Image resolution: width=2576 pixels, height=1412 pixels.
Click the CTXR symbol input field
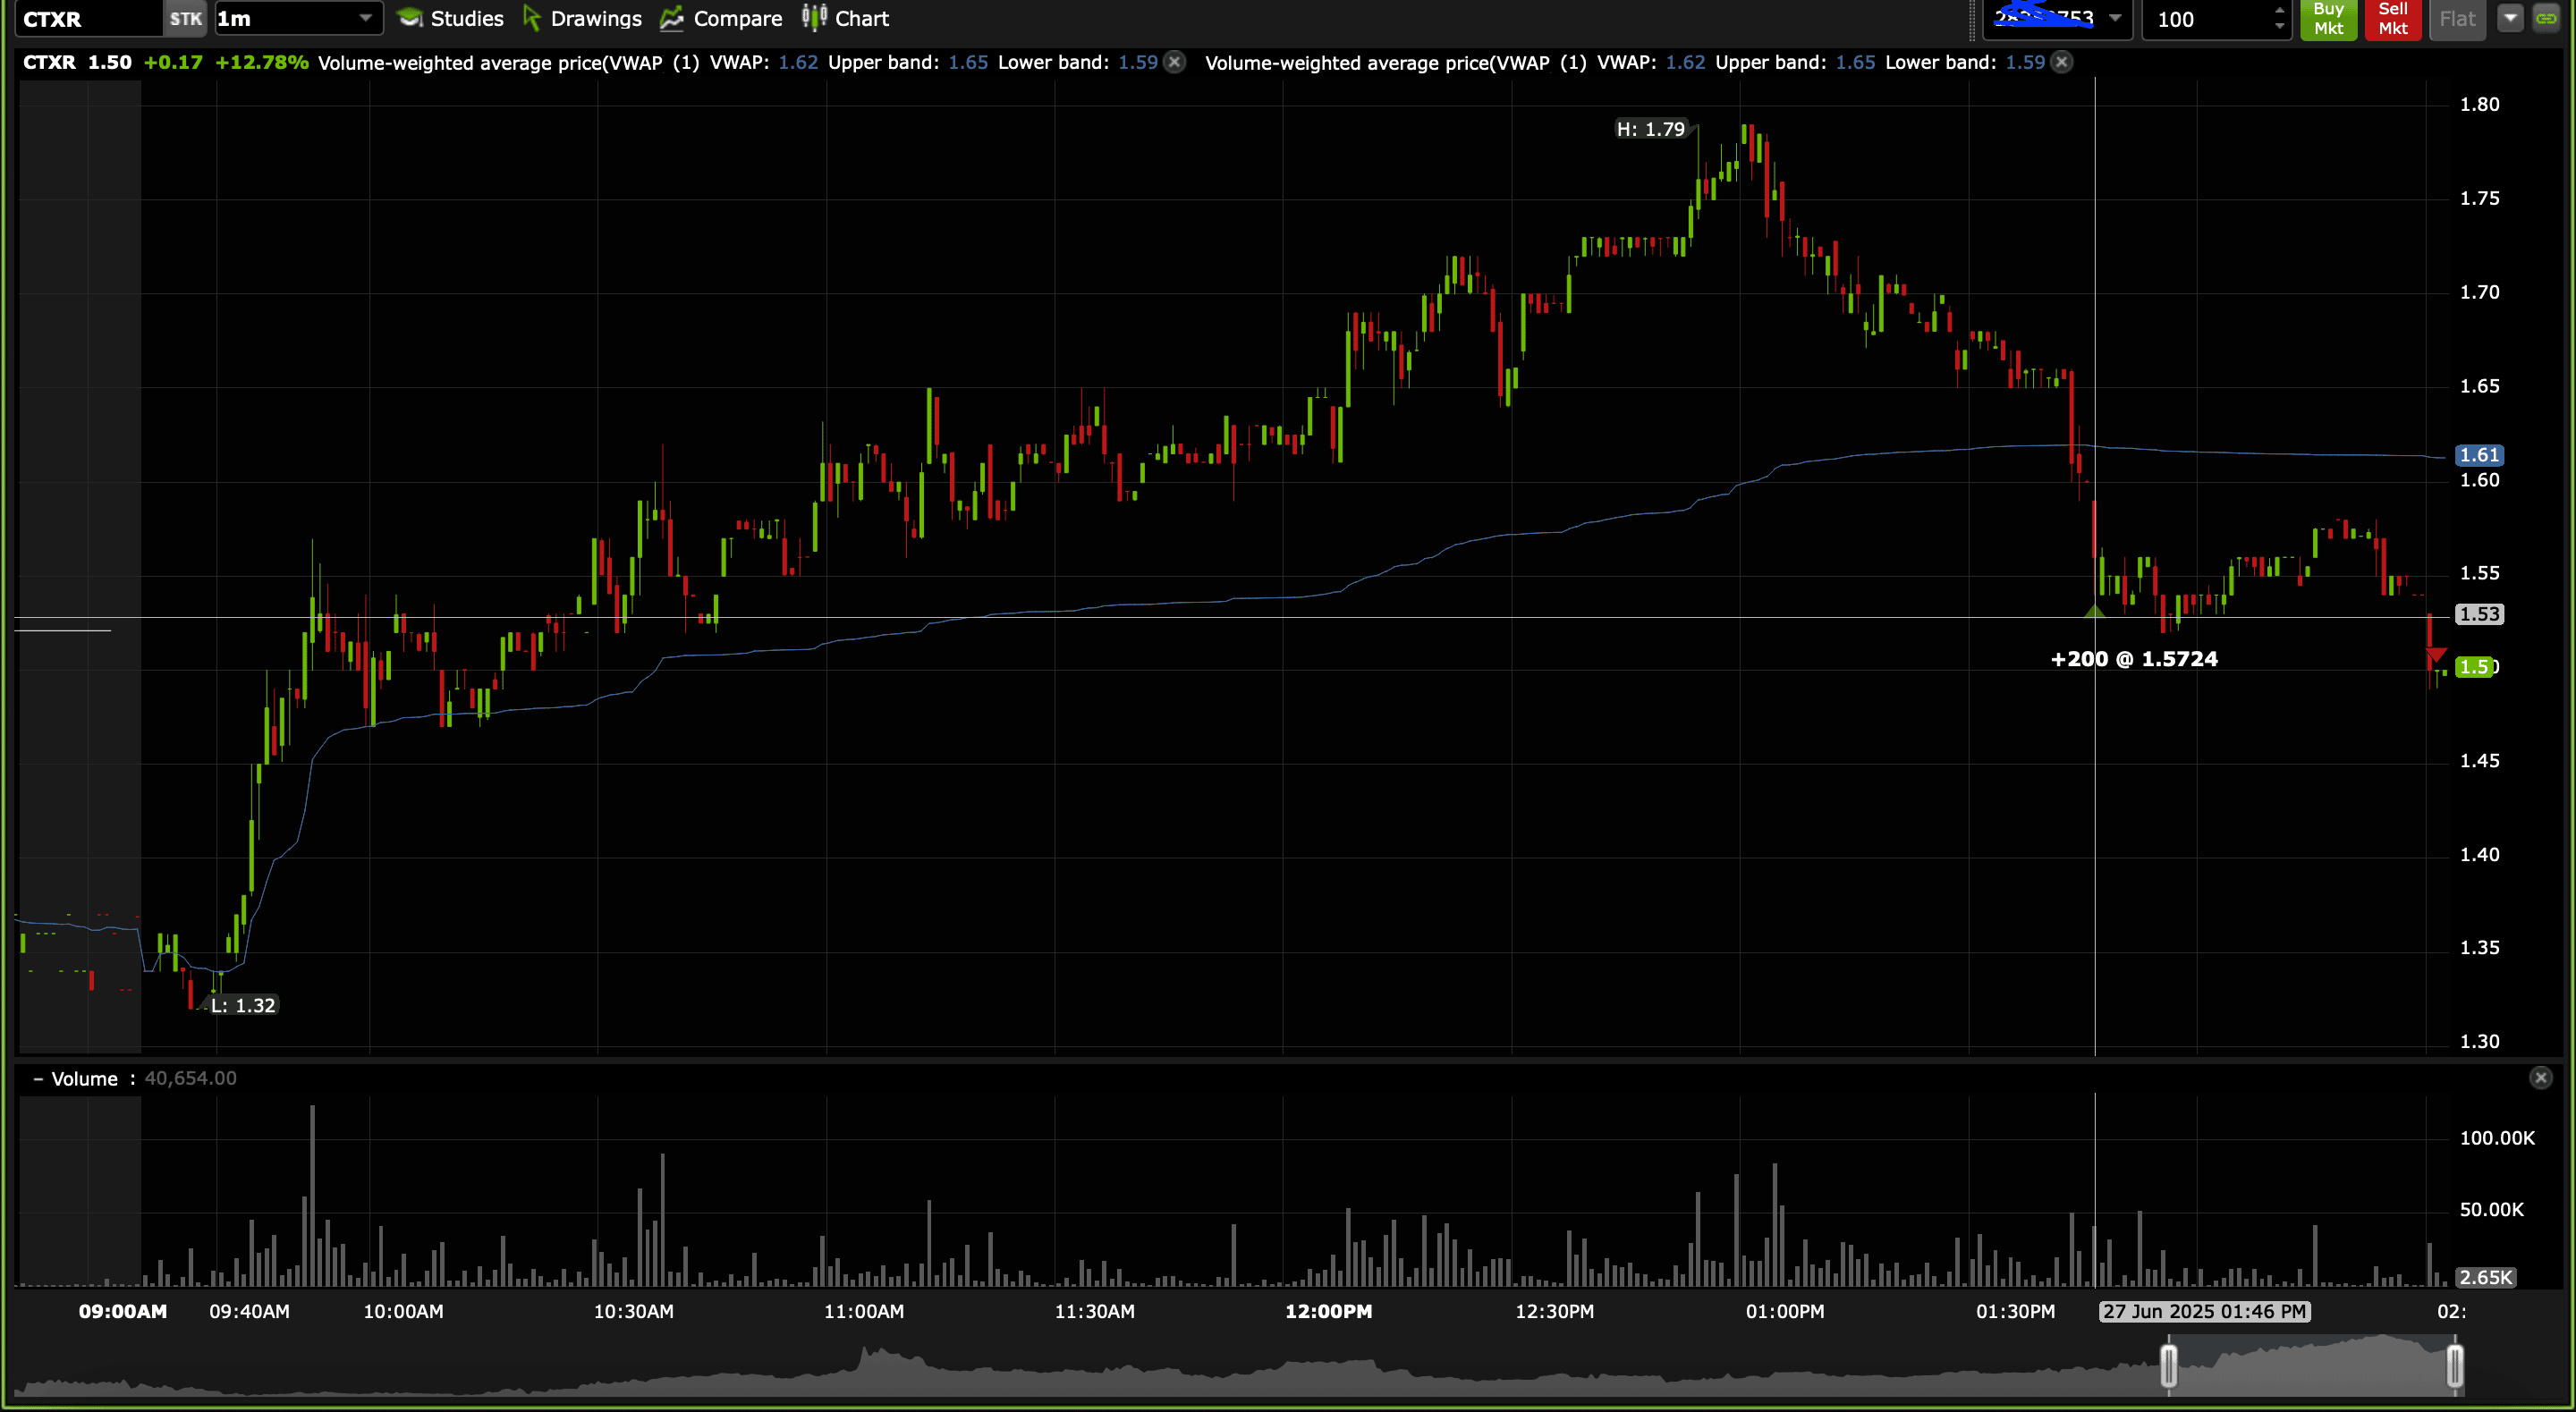point(88,19)
